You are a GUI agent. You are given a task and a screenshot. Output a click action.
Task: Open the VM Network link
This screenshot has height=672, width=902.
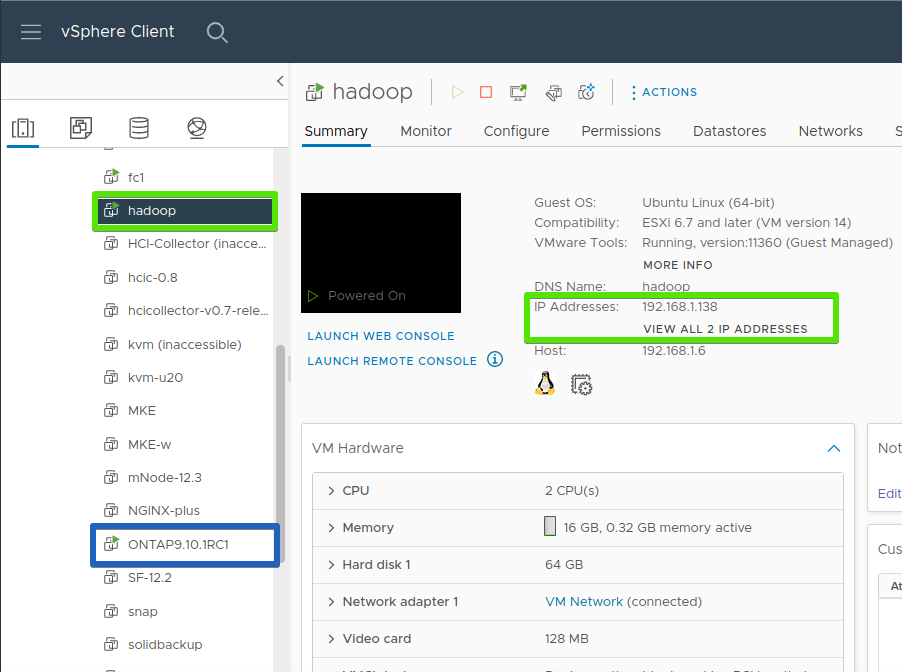584,602
